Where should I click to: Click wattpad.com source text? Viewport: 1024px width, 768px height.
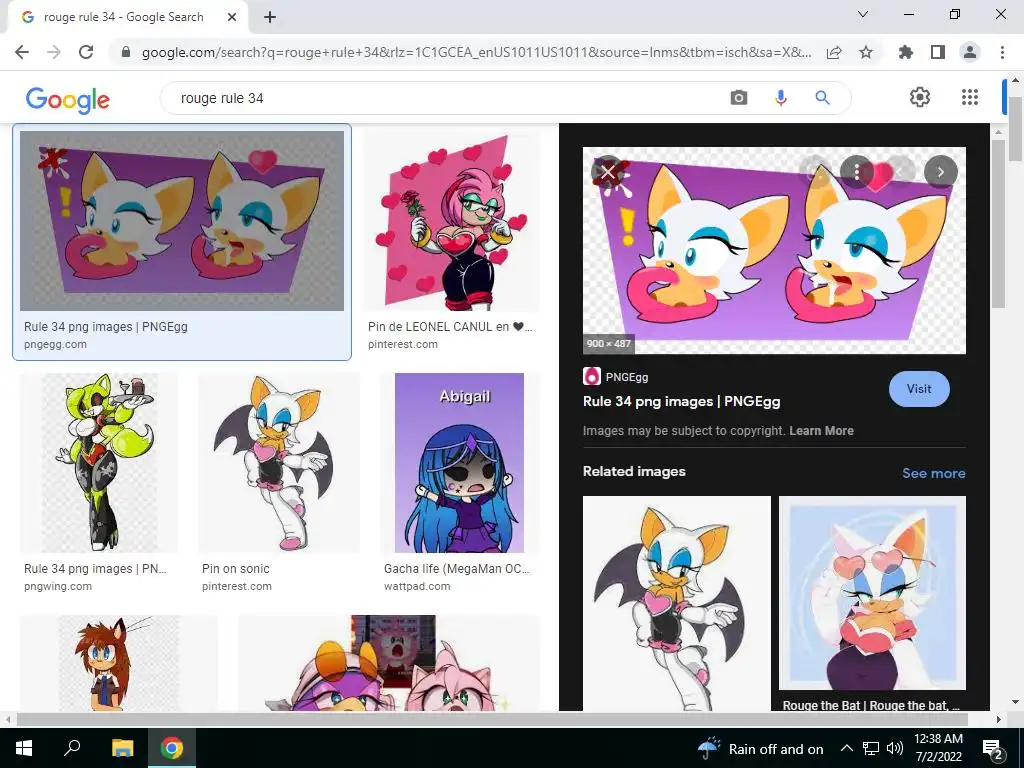417,586
